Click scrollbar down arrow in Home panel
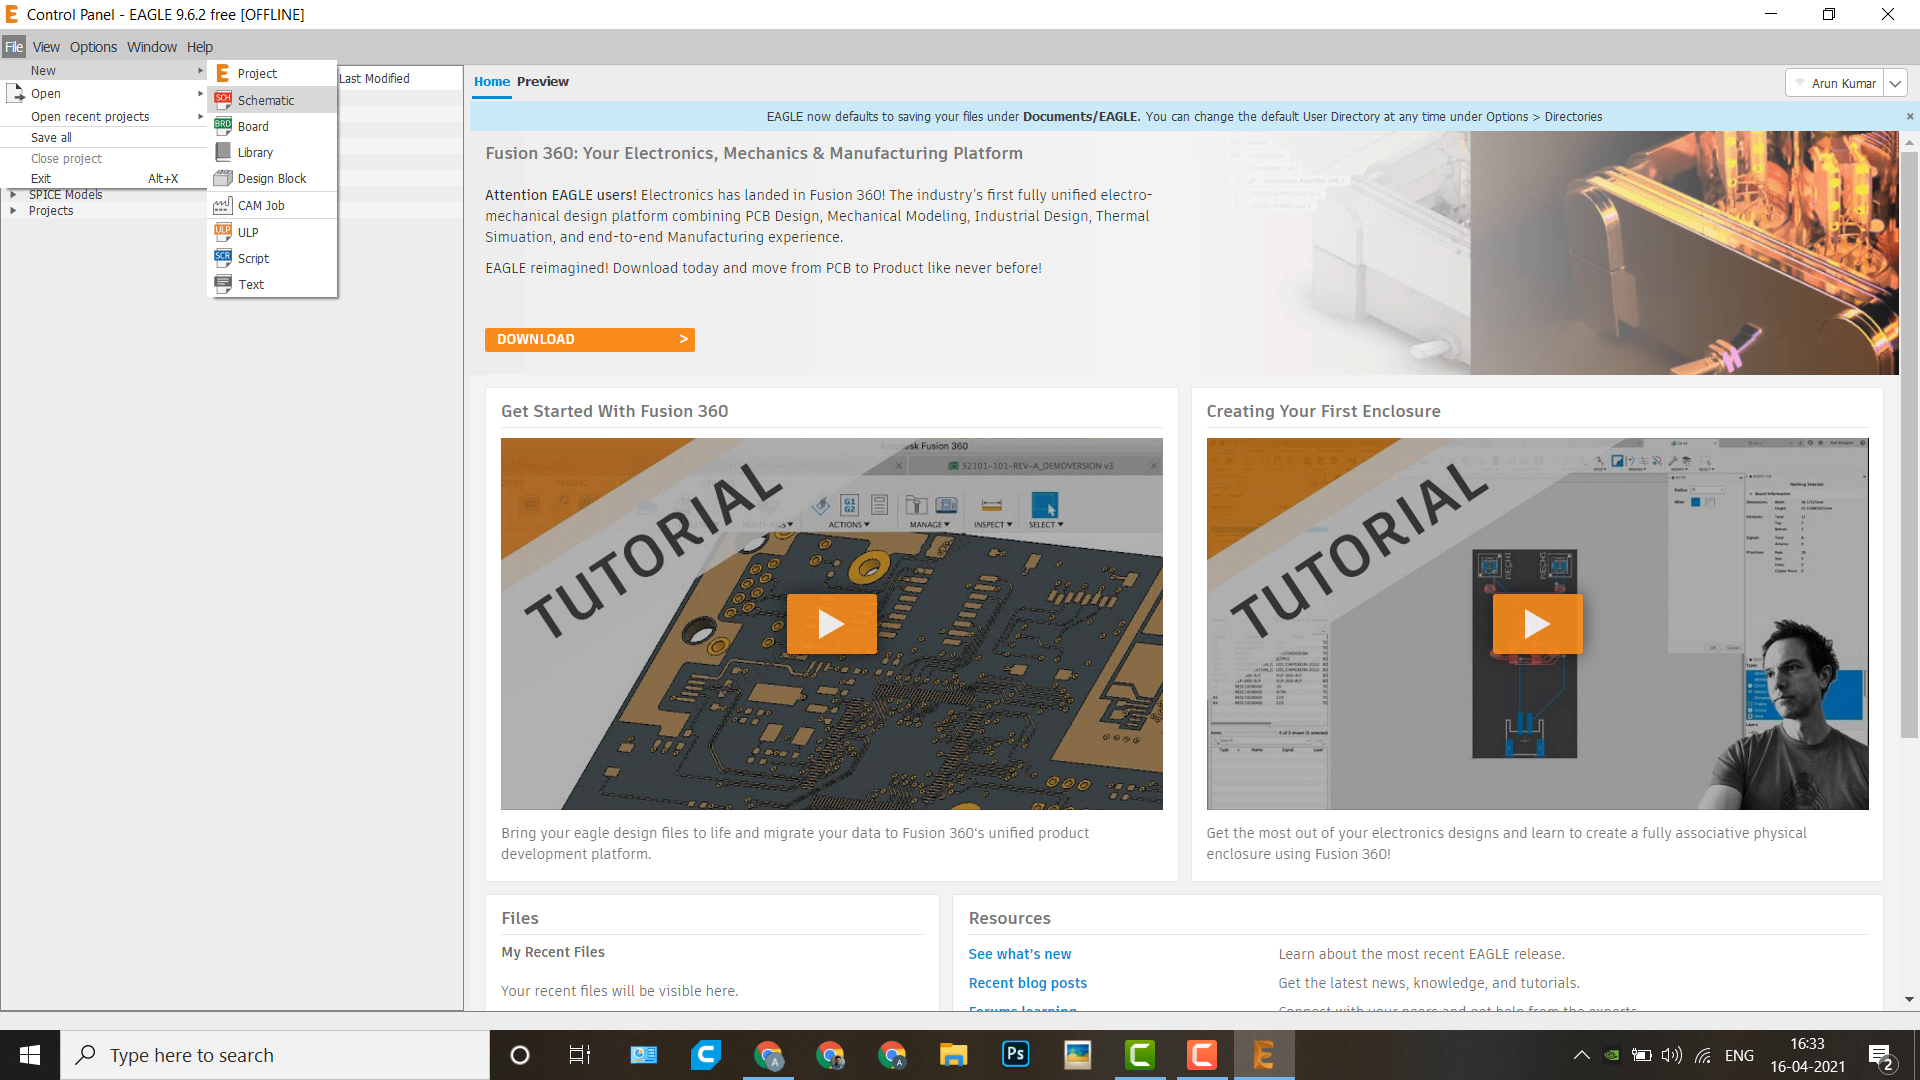1920x1080 pixels. (x=1910, y=999)
